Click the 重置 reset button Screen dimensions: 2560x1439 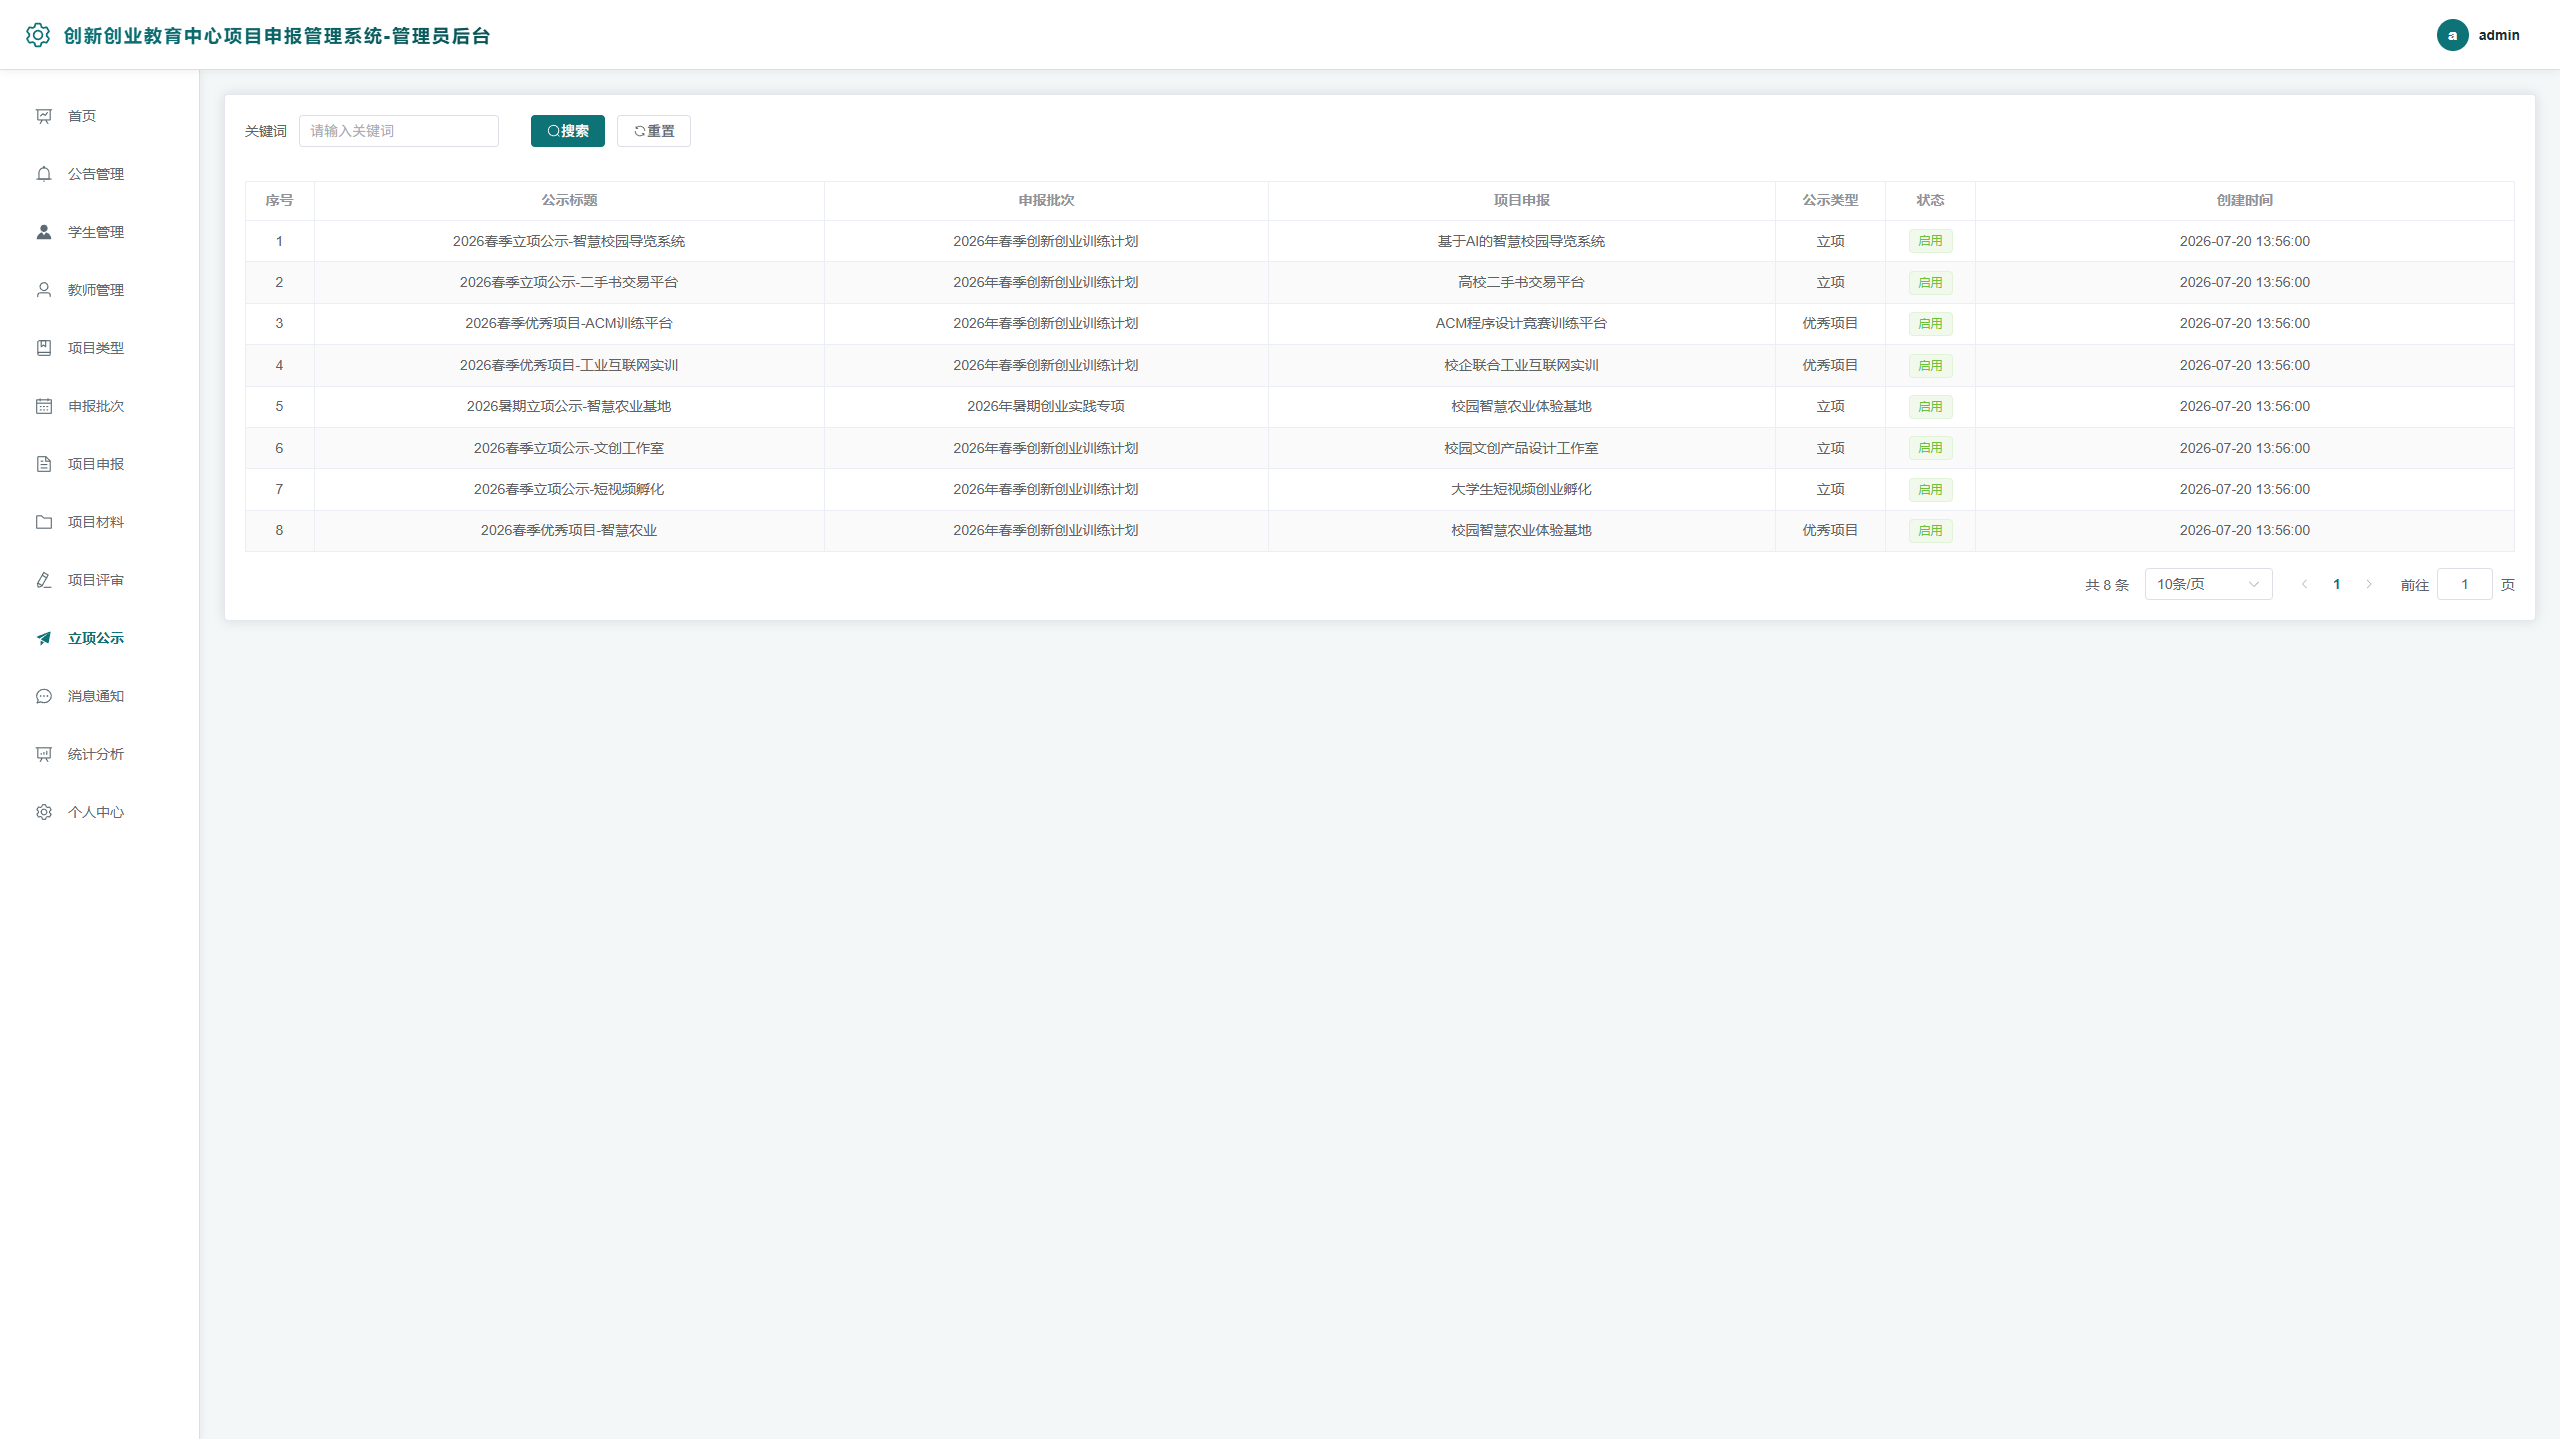pos(654,131)
